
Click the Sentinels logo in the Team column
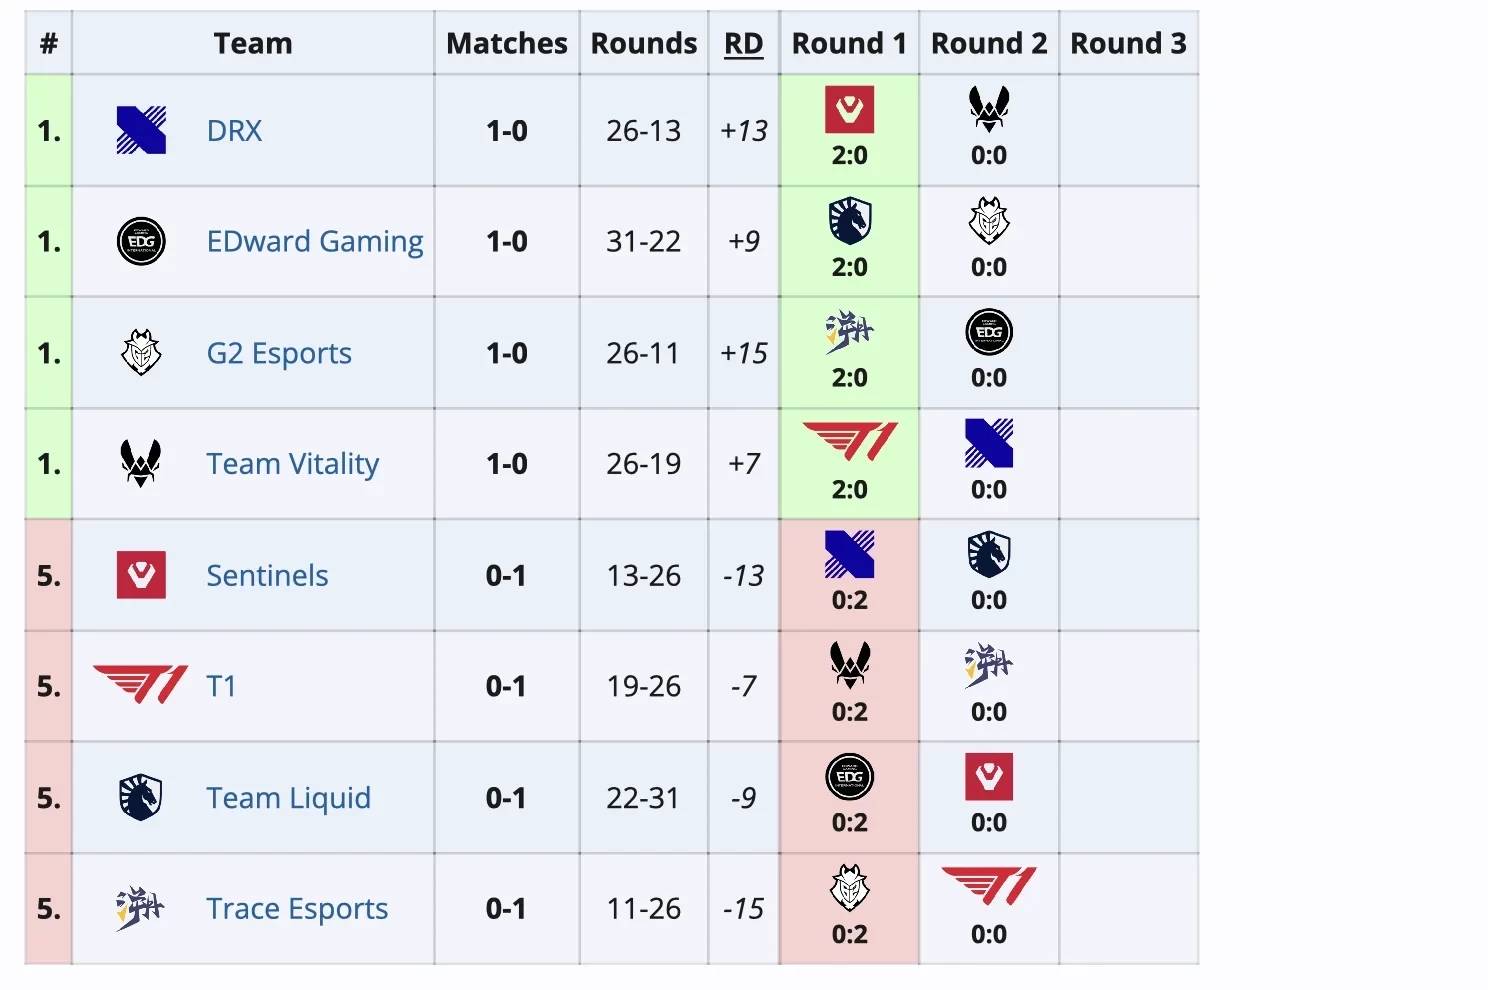click(141, 575)
